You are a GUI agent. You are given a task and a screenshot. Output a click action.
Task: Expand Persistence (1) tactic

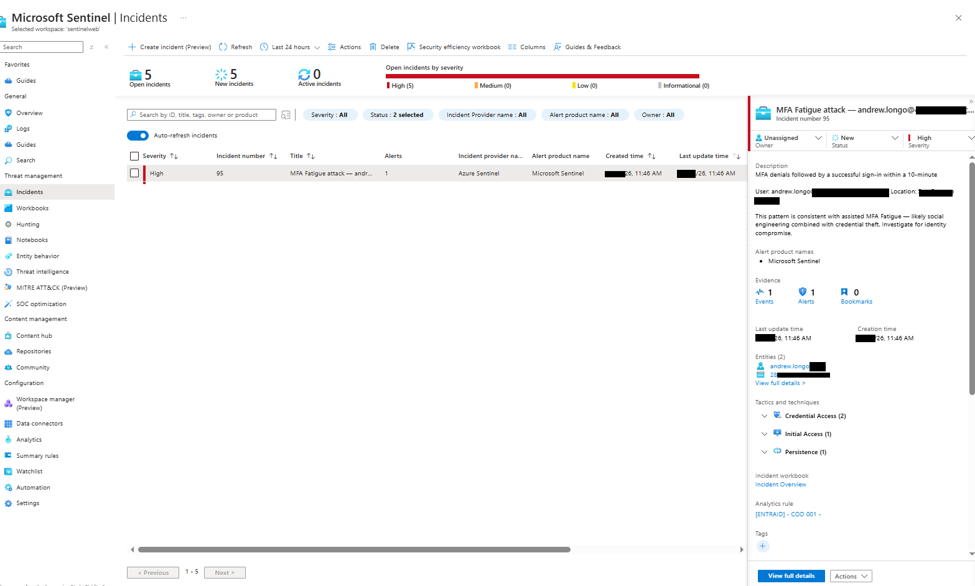764,452
